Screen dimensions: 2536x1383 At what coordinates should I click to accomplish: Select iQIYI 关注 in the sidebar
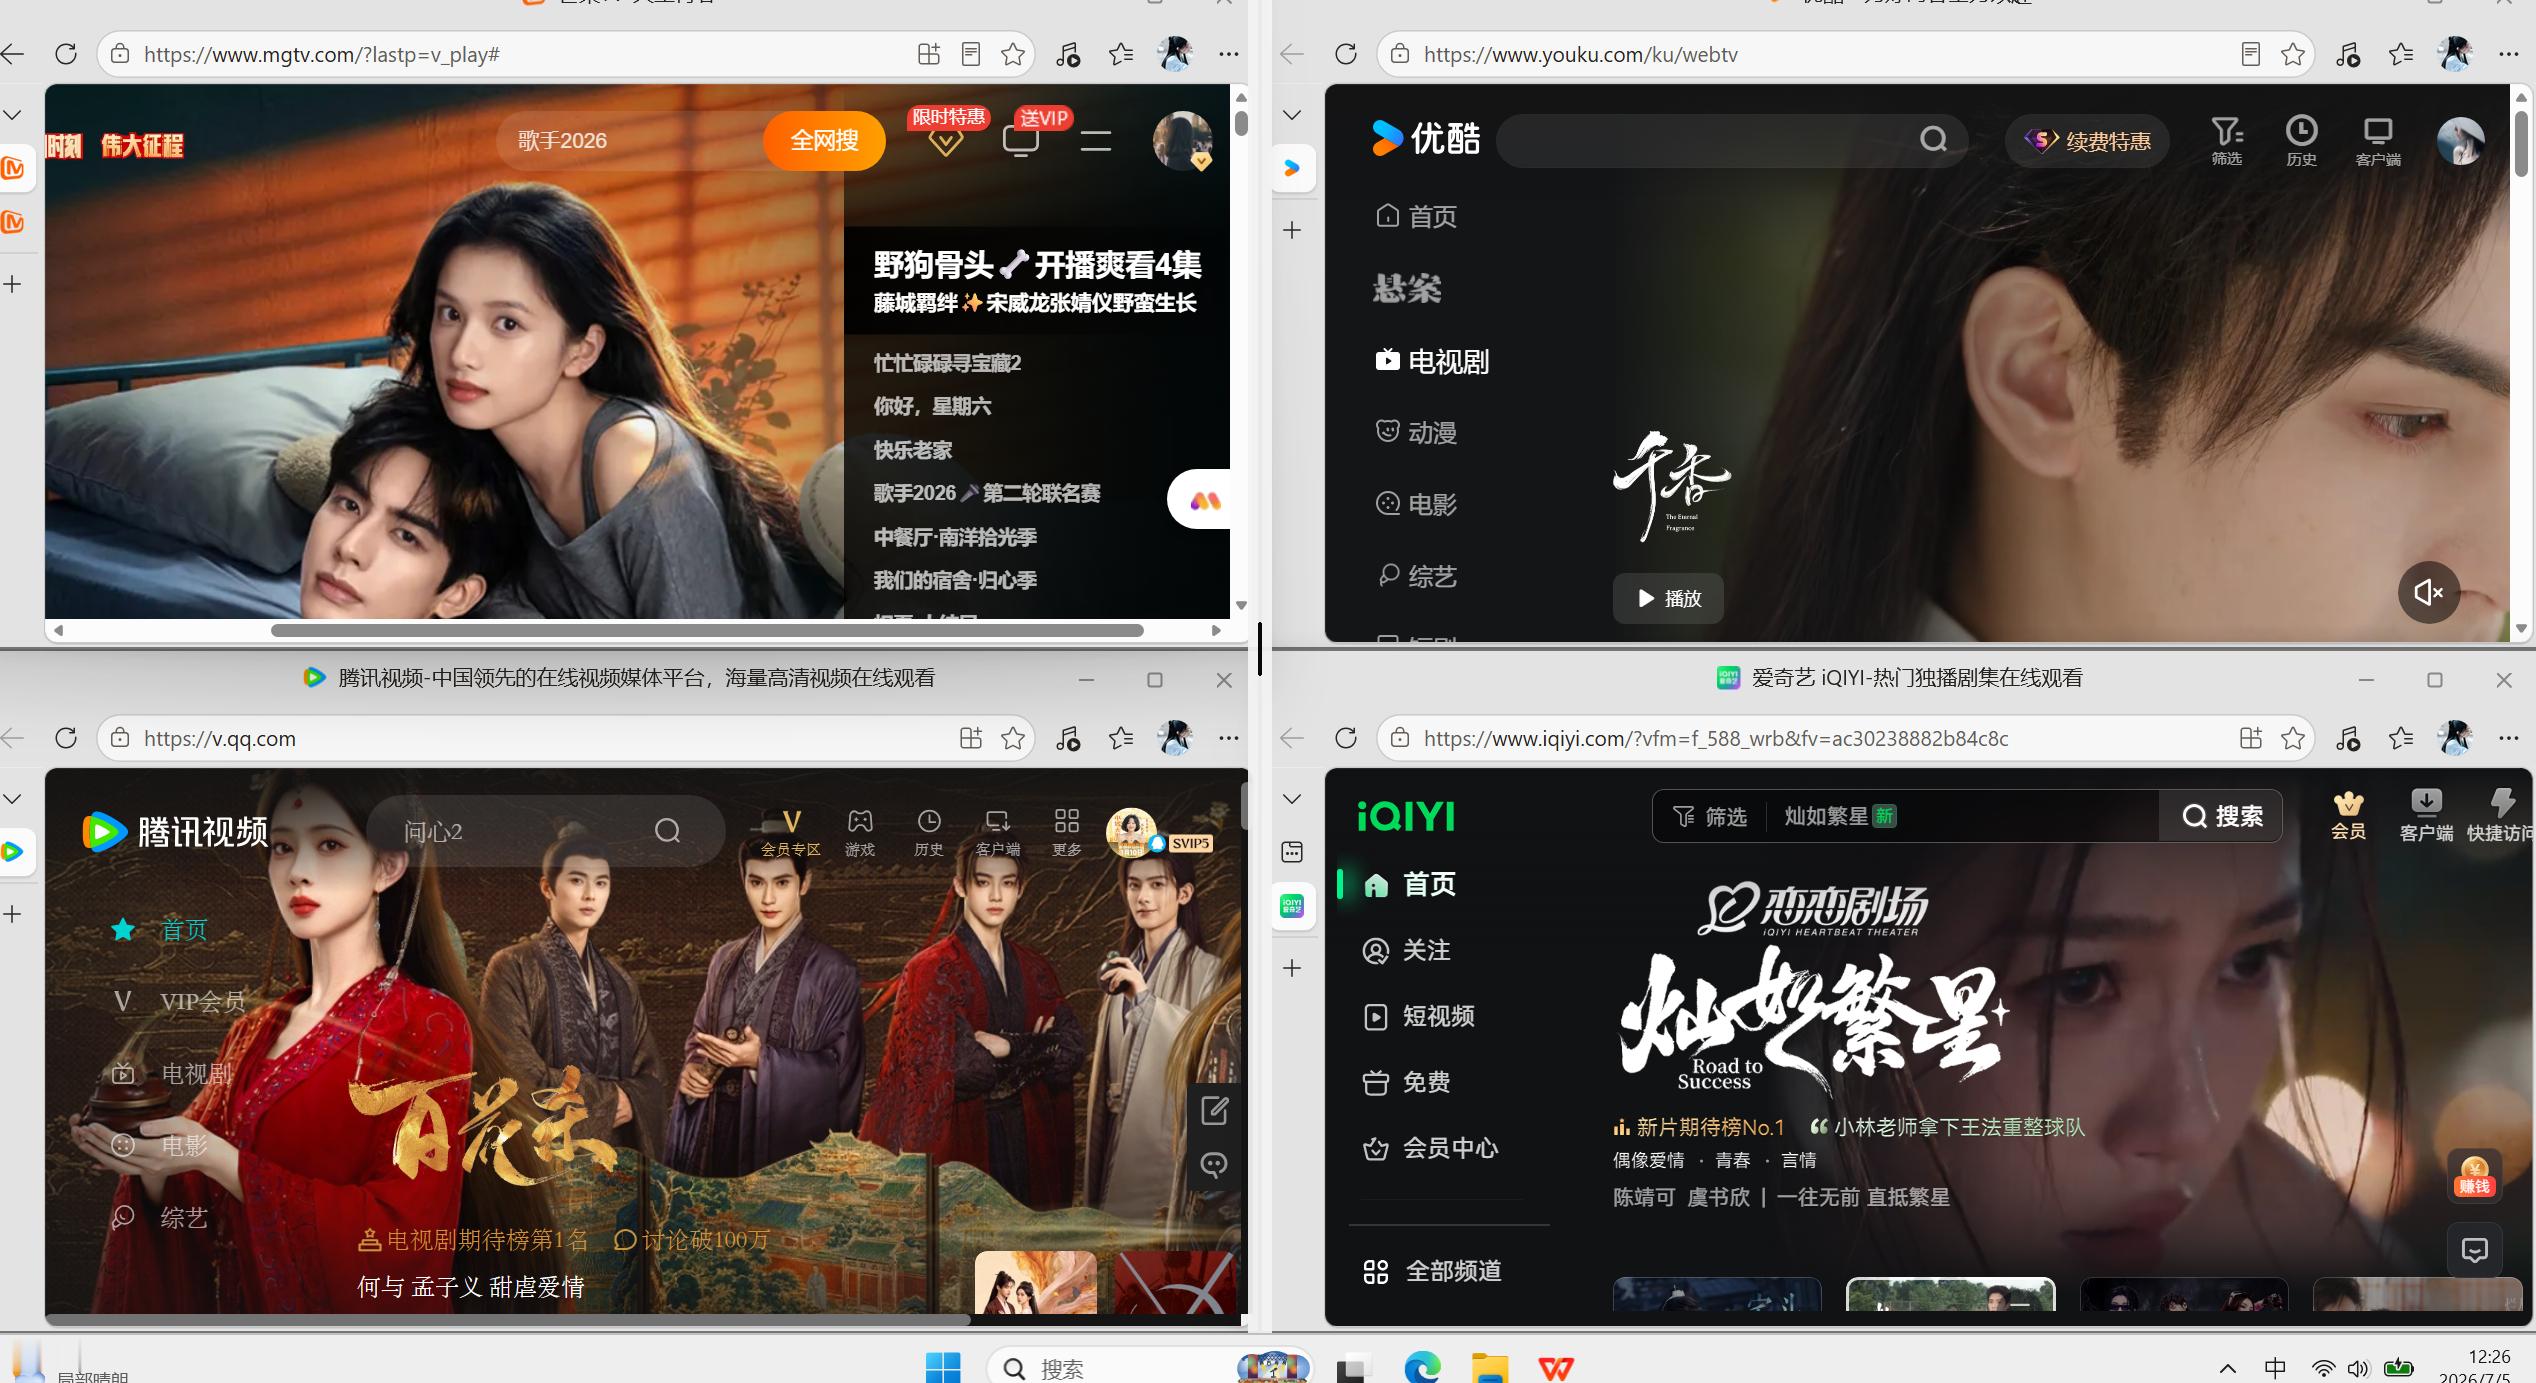tap(1406, 950)
